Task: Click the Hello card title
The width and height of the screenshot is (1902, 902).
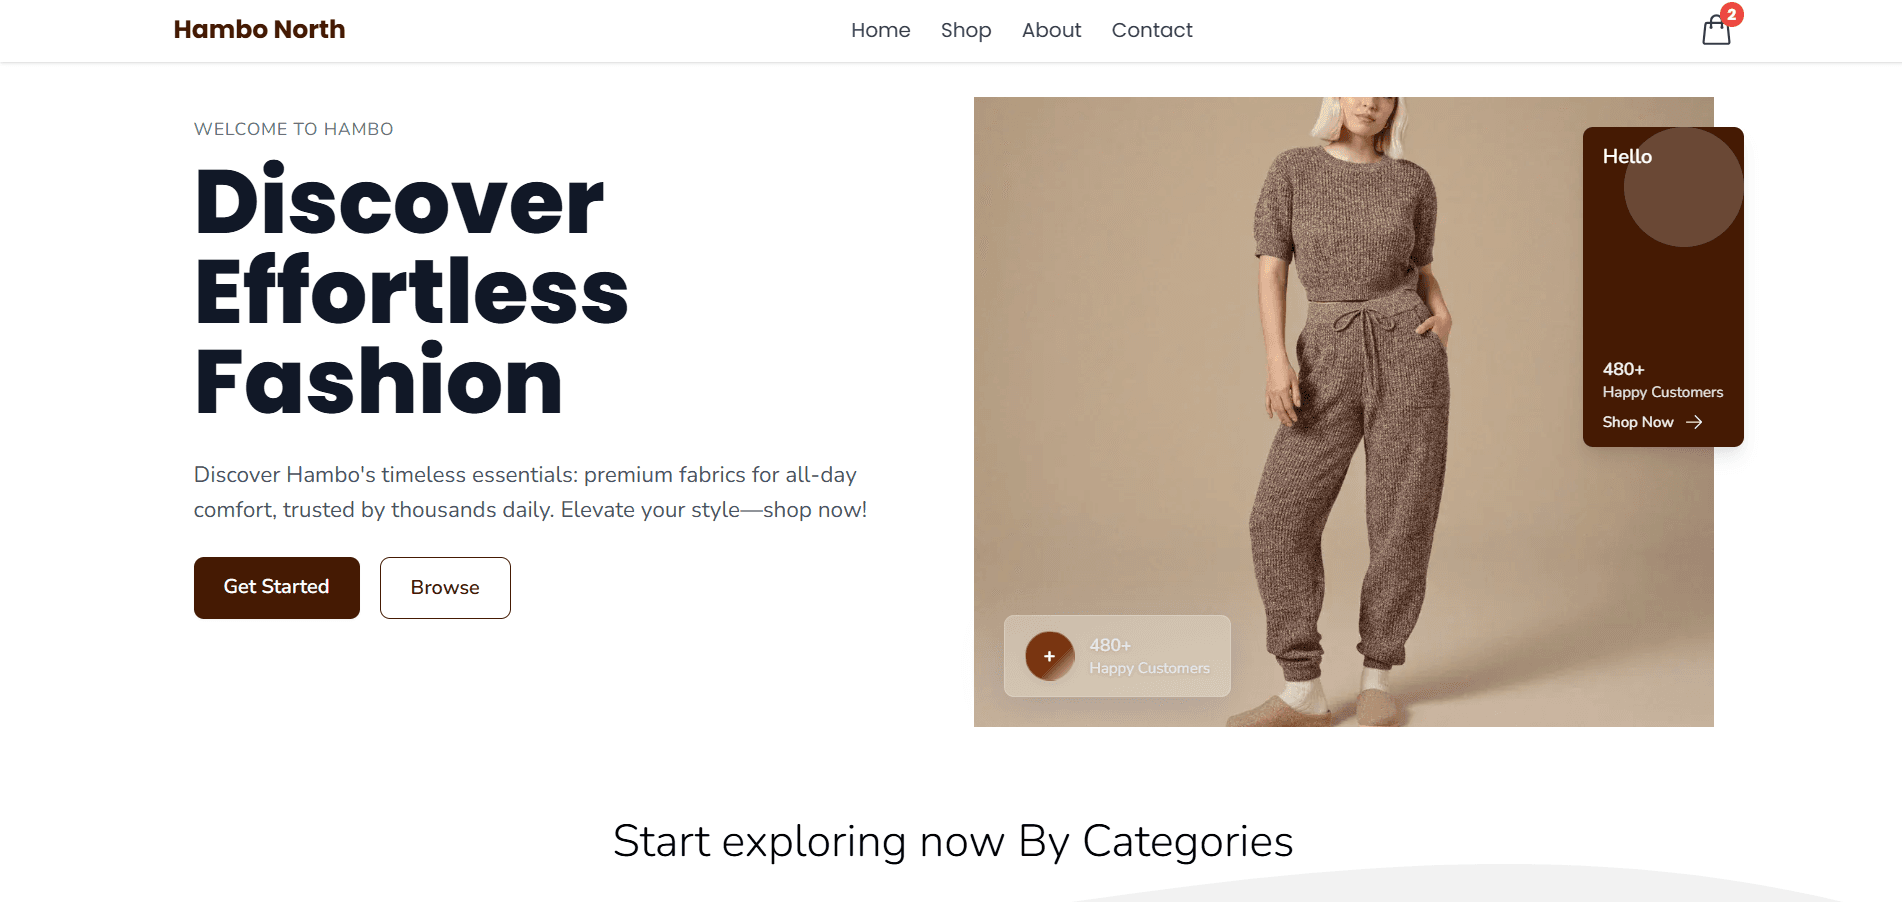Action: pyautogui.click(x=1627, y=157)
